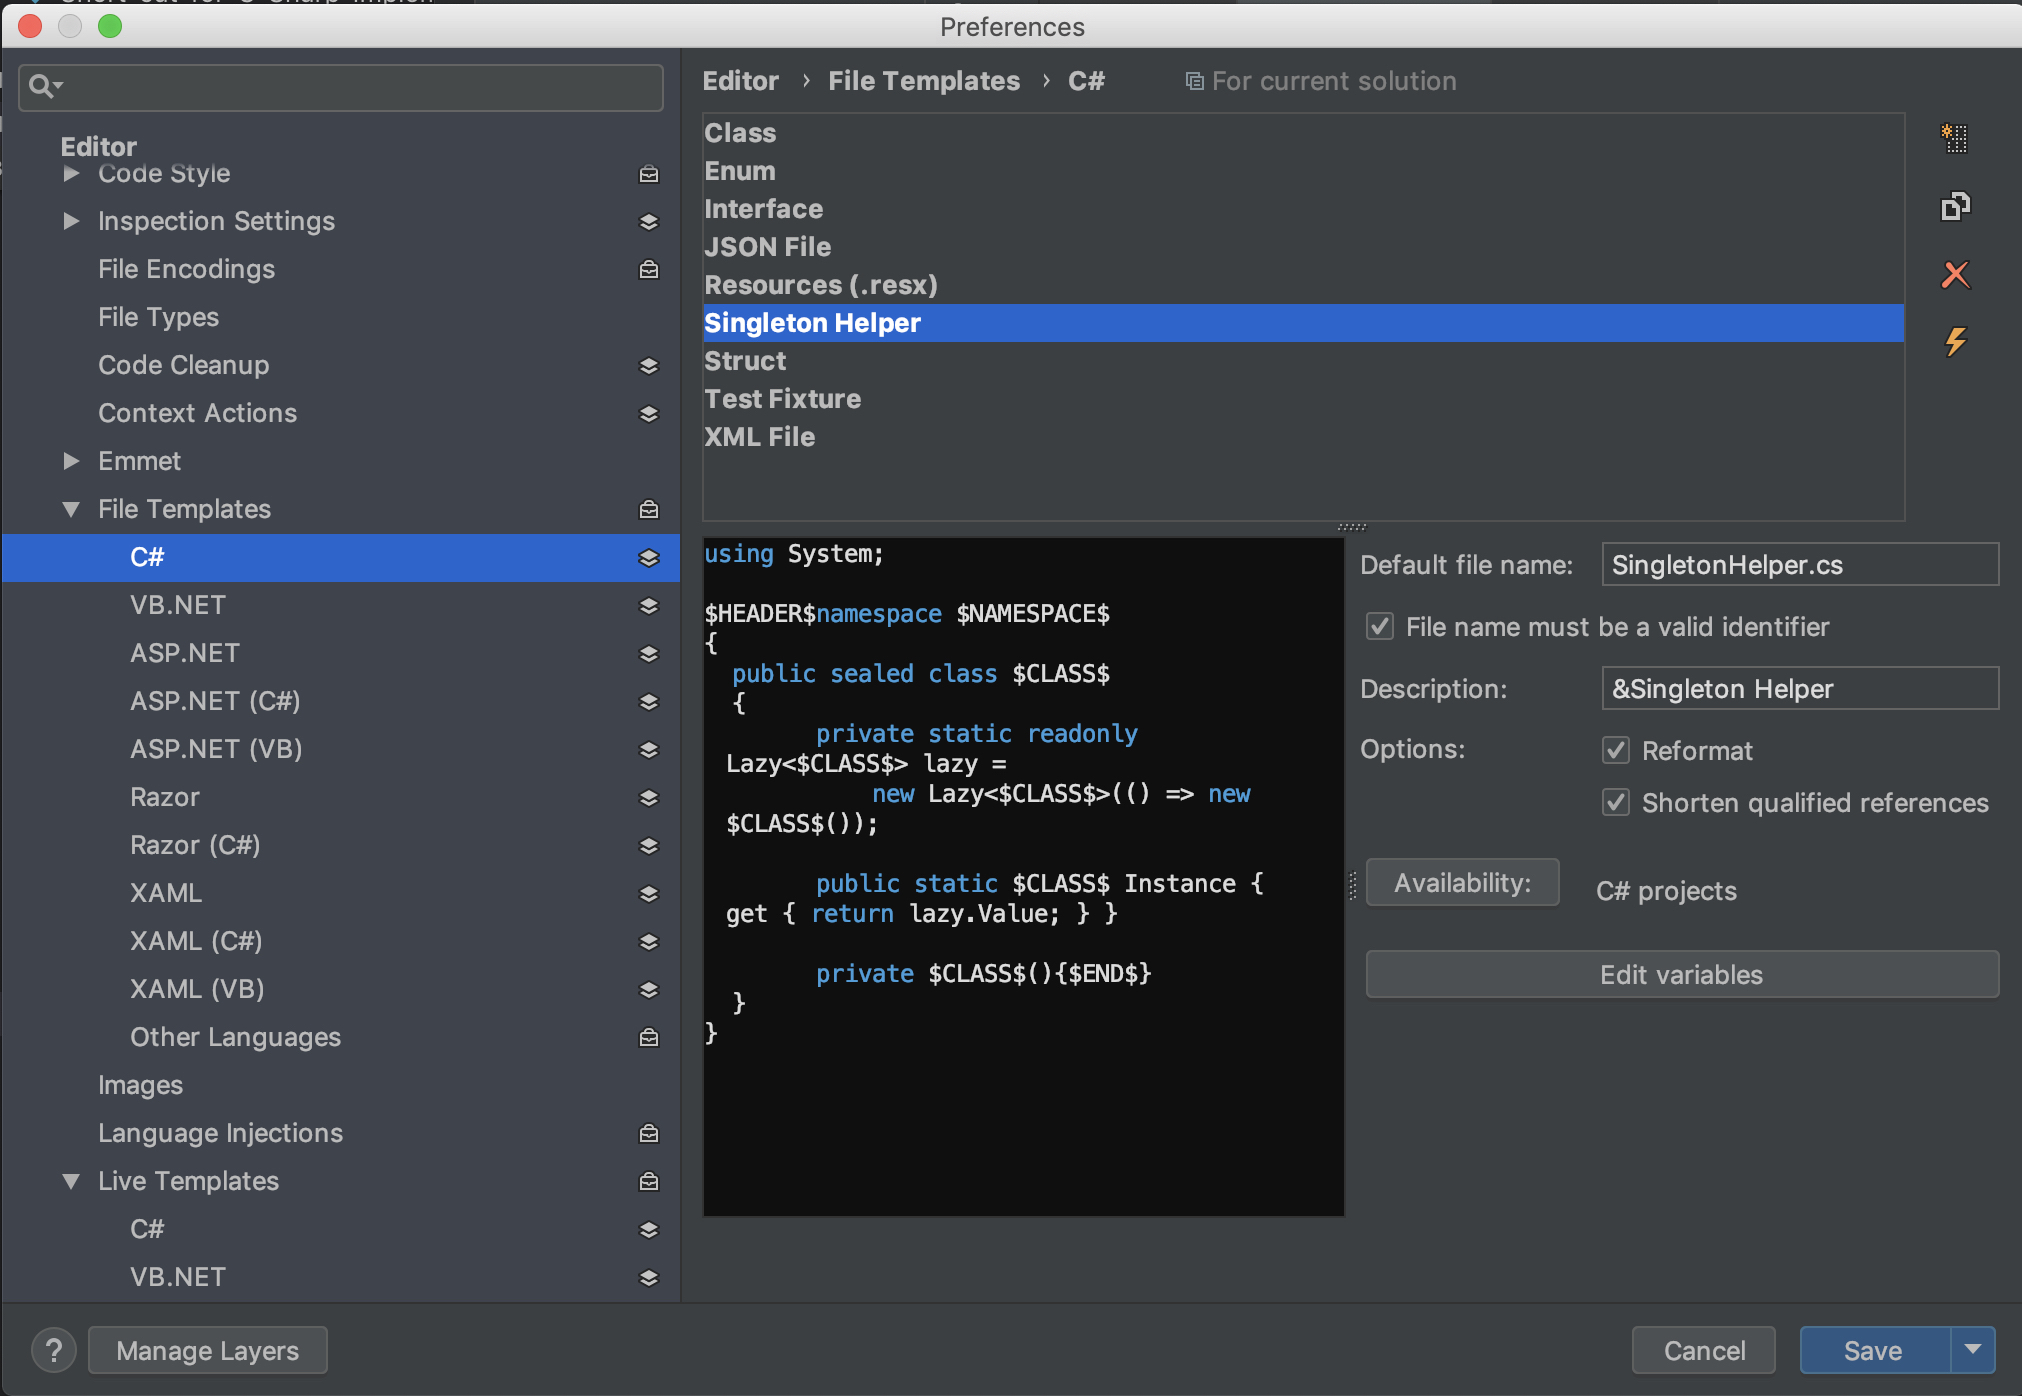Click the Edit variables button

[x=1681, y=974]
